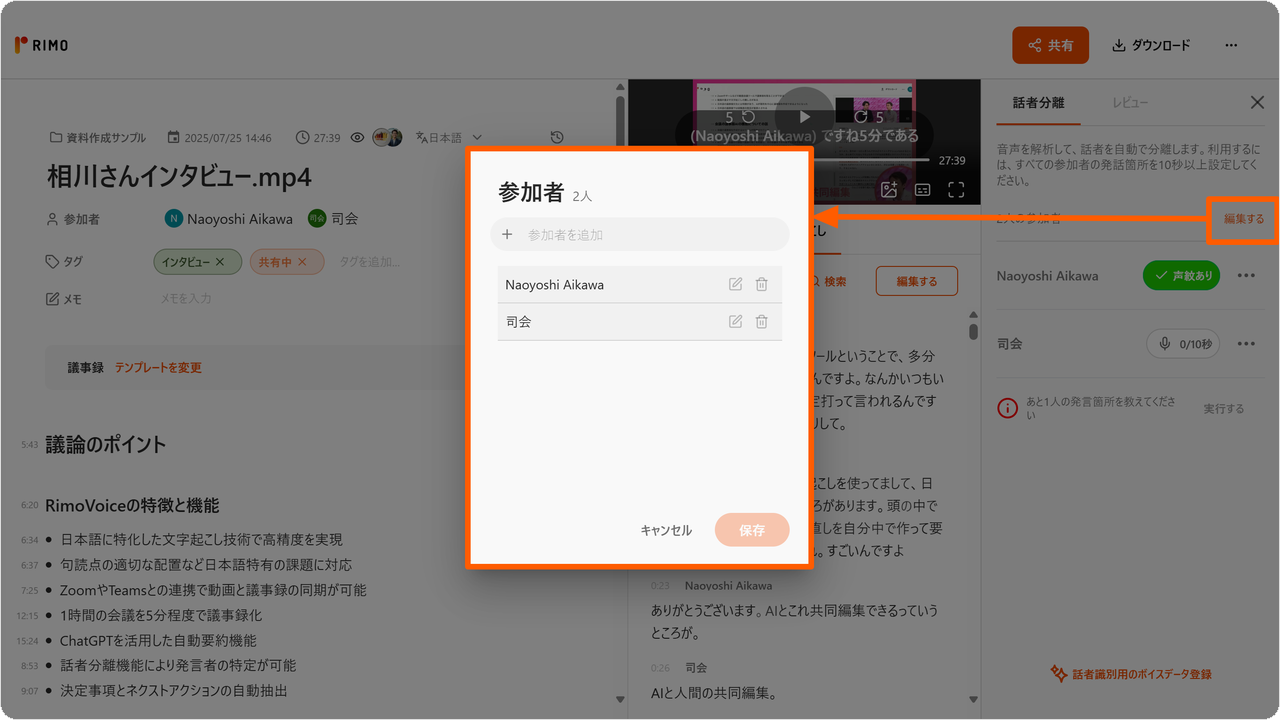Click bullet 話者分離機能により発言者の特定が可能
This screenshot has height=720, width=1280.
tap(178, 665)
